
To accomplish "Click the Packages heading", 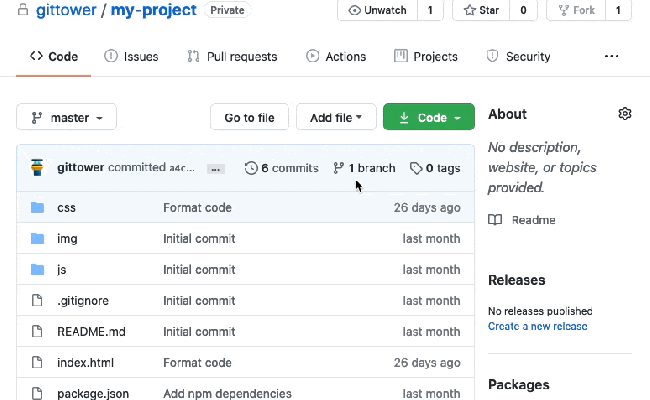I will [519, 385].
